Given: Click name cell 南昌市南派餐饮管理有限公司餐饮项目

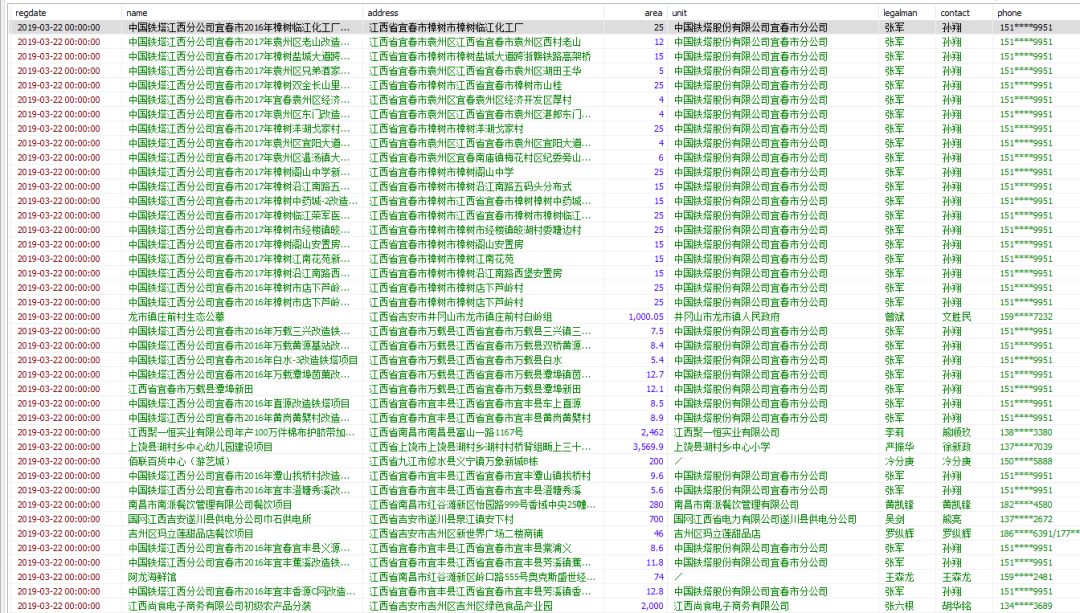Looking at the screenshot, I should point(209,505).
